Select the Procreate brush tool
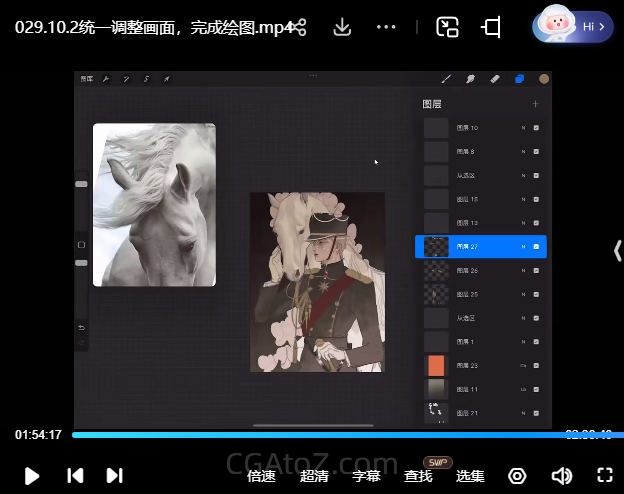The width and height of the screenshot is (624, 494). [x=446, y=79]
